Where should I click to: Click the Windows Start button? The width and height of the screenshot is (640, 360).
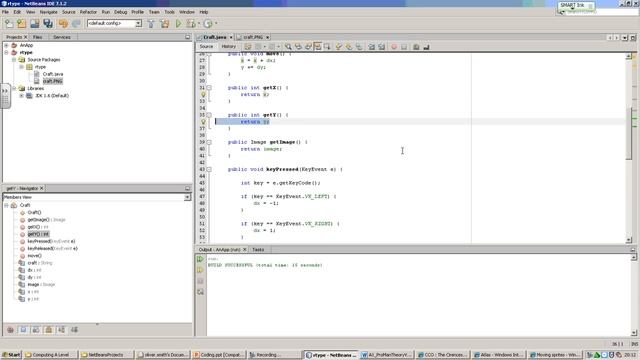[11, 355]
